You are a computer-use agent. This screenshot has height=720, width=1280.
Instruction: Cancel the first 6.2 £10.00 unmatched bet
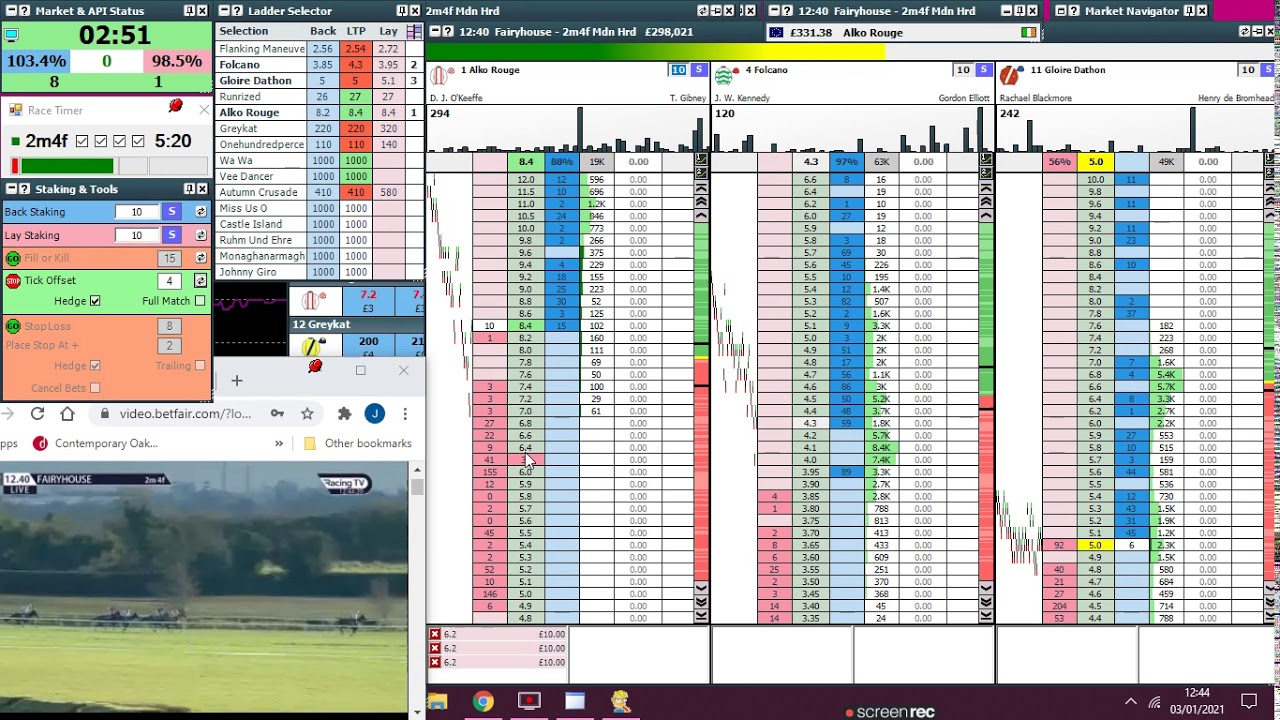pyautogui.click(x=434, y=634)
